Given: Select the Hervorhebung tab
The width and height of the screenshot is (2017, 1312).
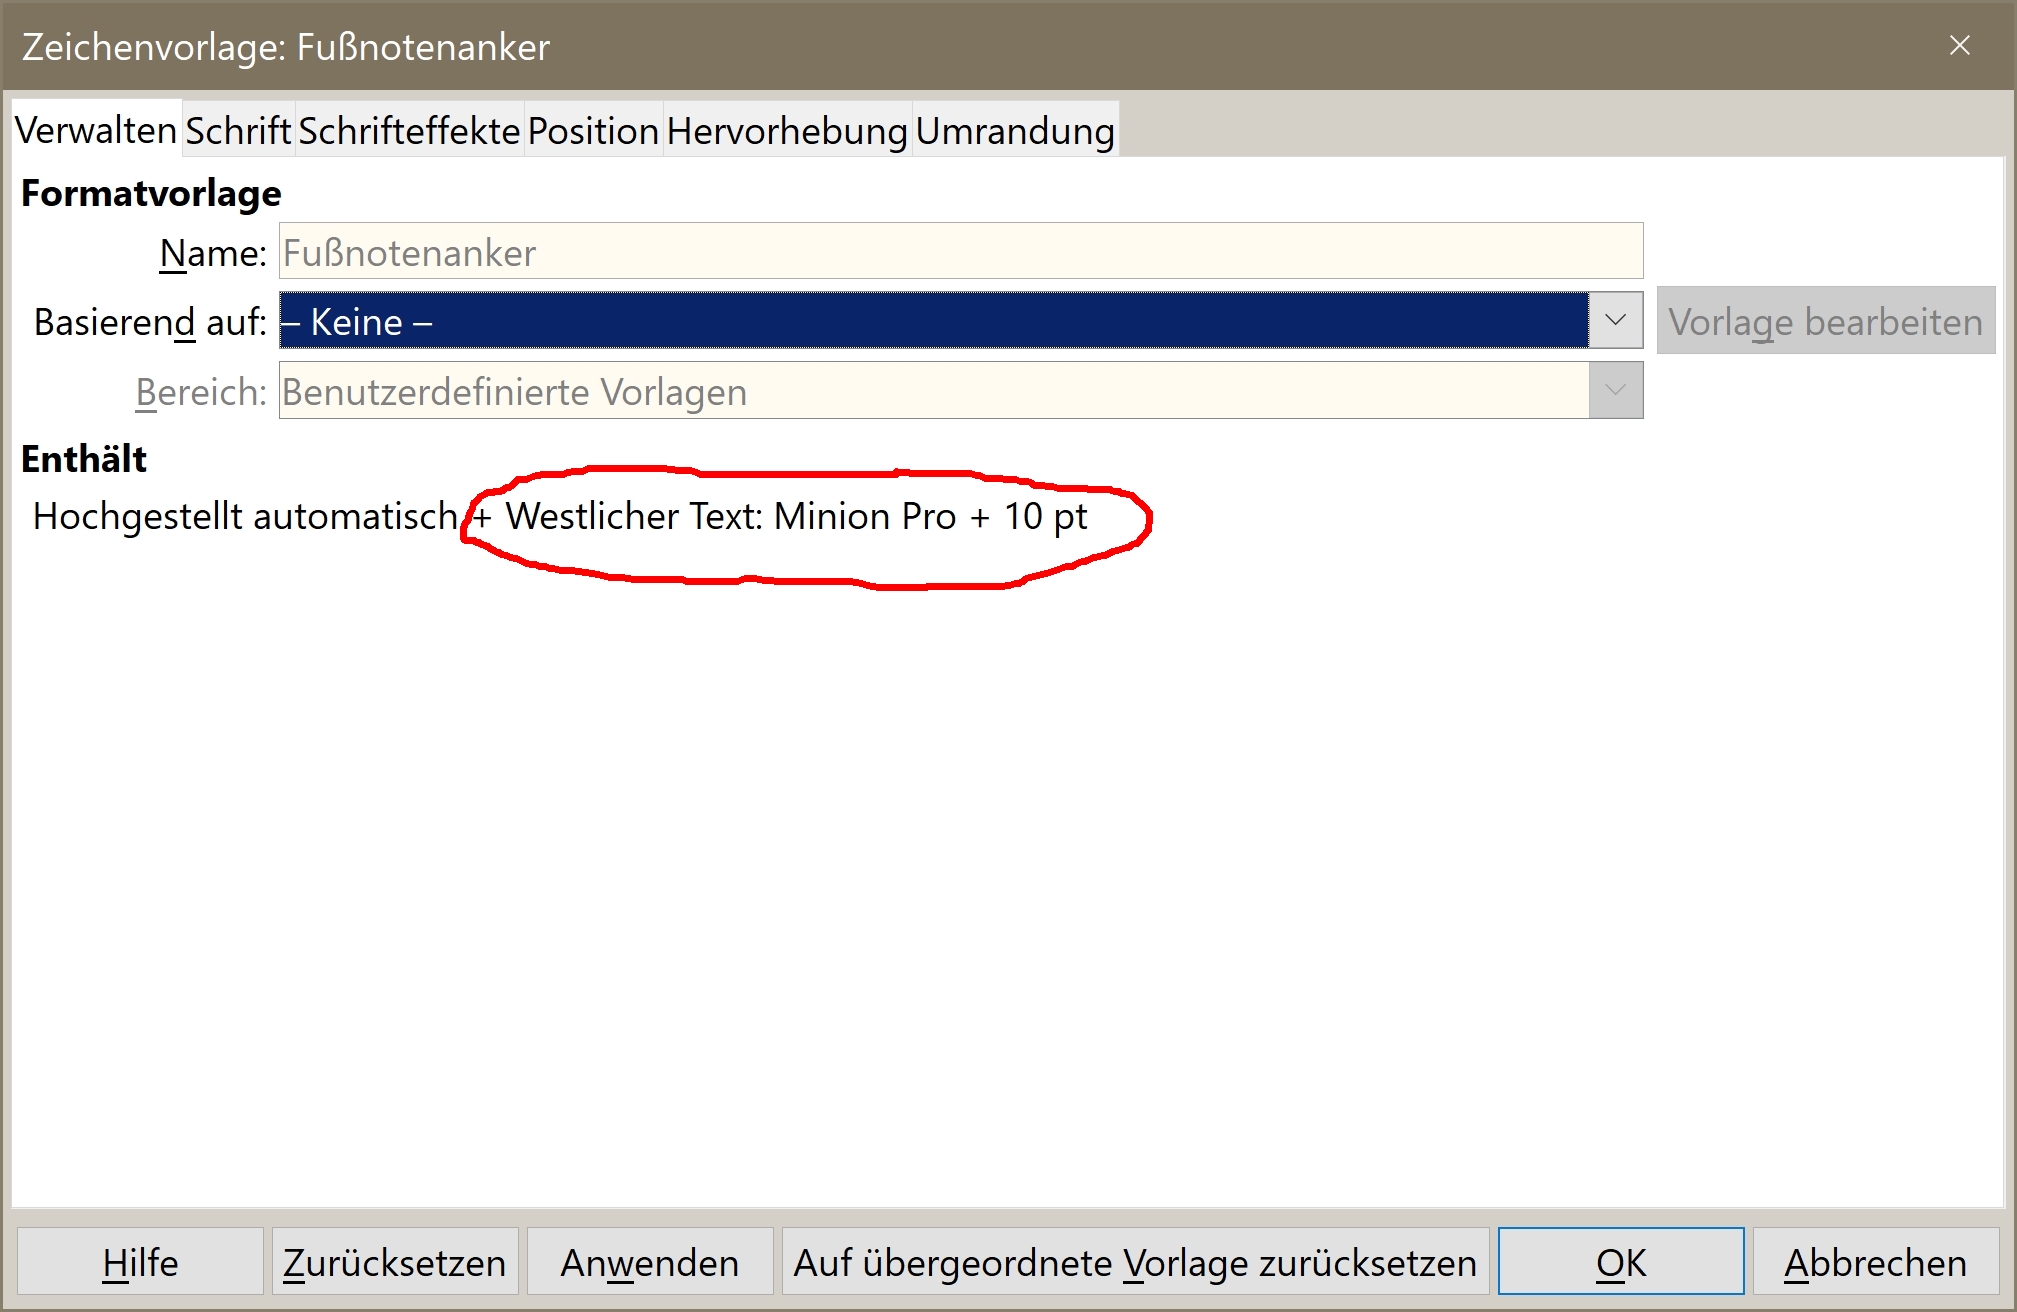Looking at the screenshot, I should tap(787, 131).
